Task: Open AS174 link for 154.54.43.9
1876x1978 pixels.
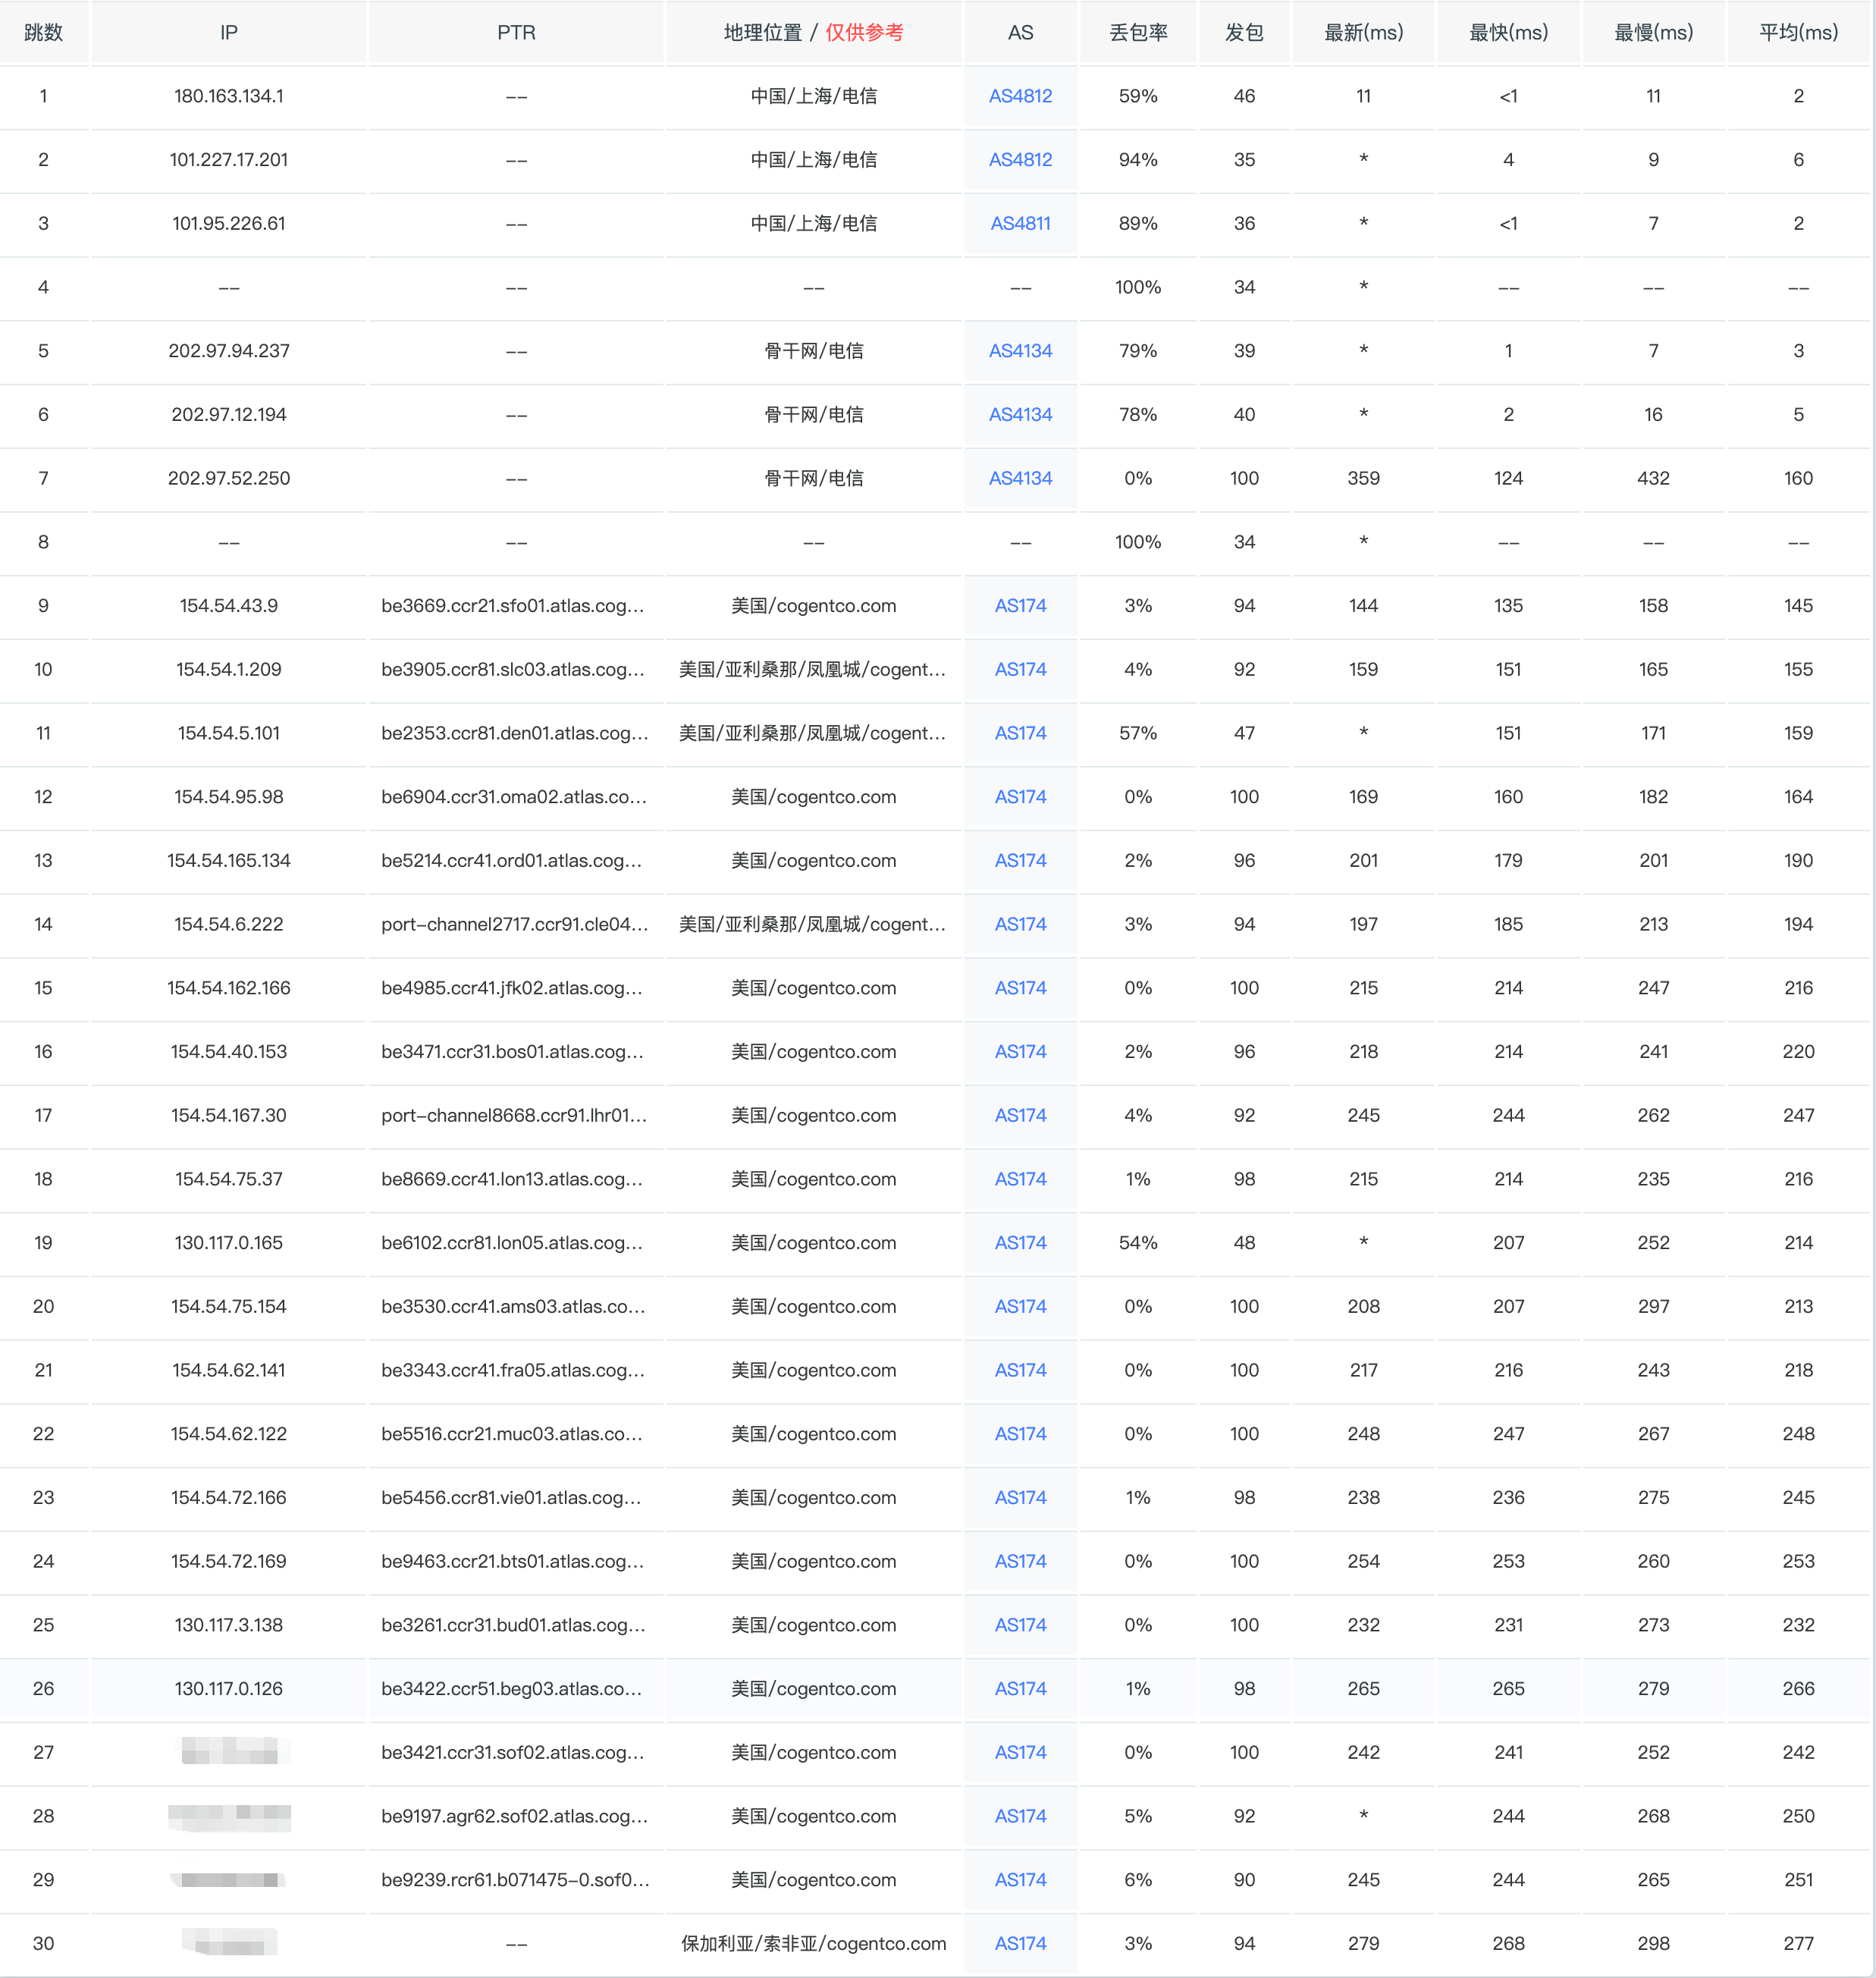Action: (1020, 606)
